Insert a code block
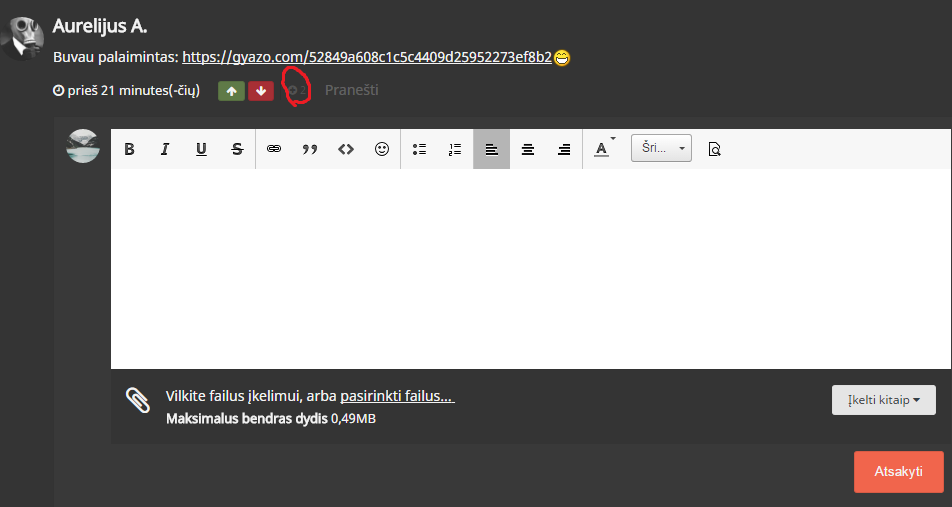 346,149
